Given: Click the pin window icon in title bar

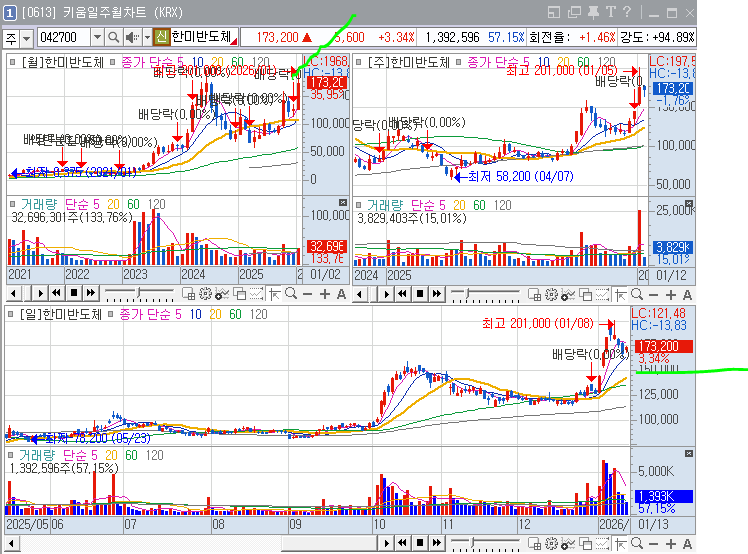Looking at the screenshot, I should (x=593, y=12).
